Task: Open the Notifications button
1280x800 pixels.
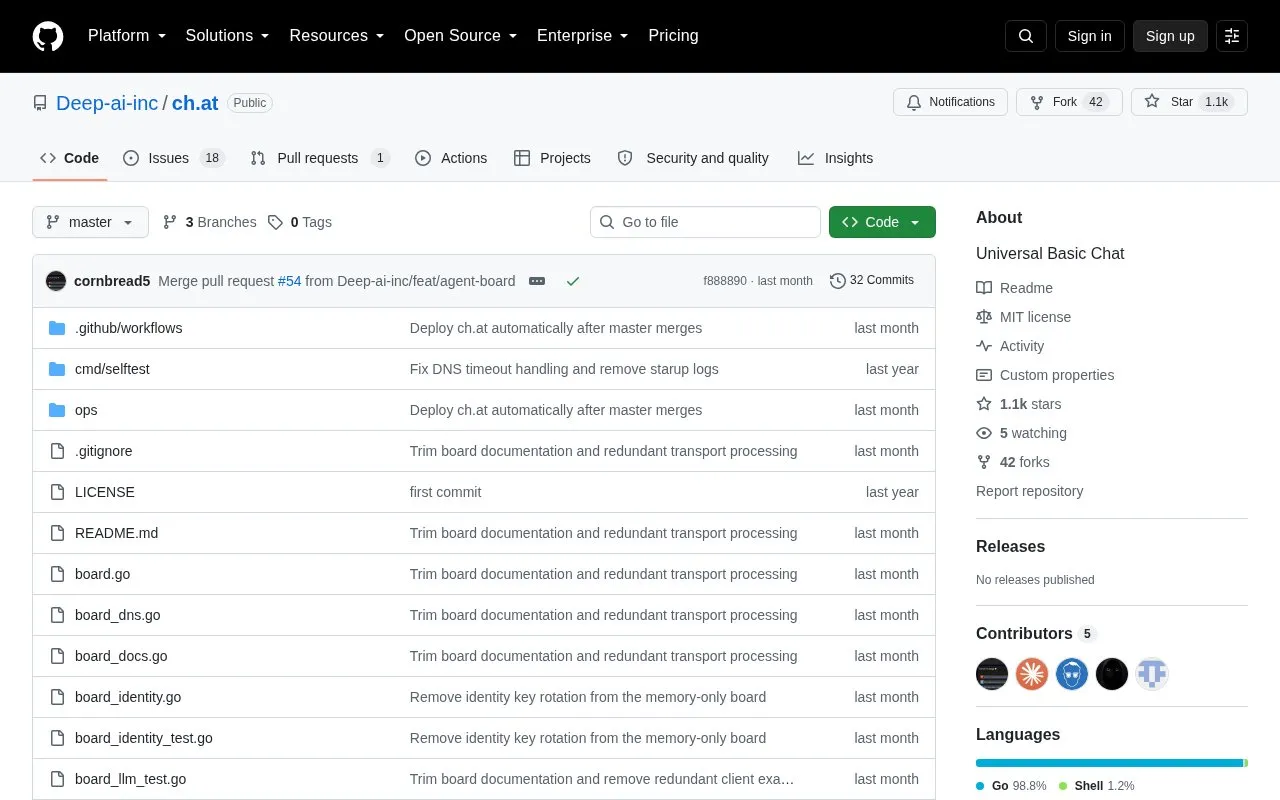Action: 950,102
